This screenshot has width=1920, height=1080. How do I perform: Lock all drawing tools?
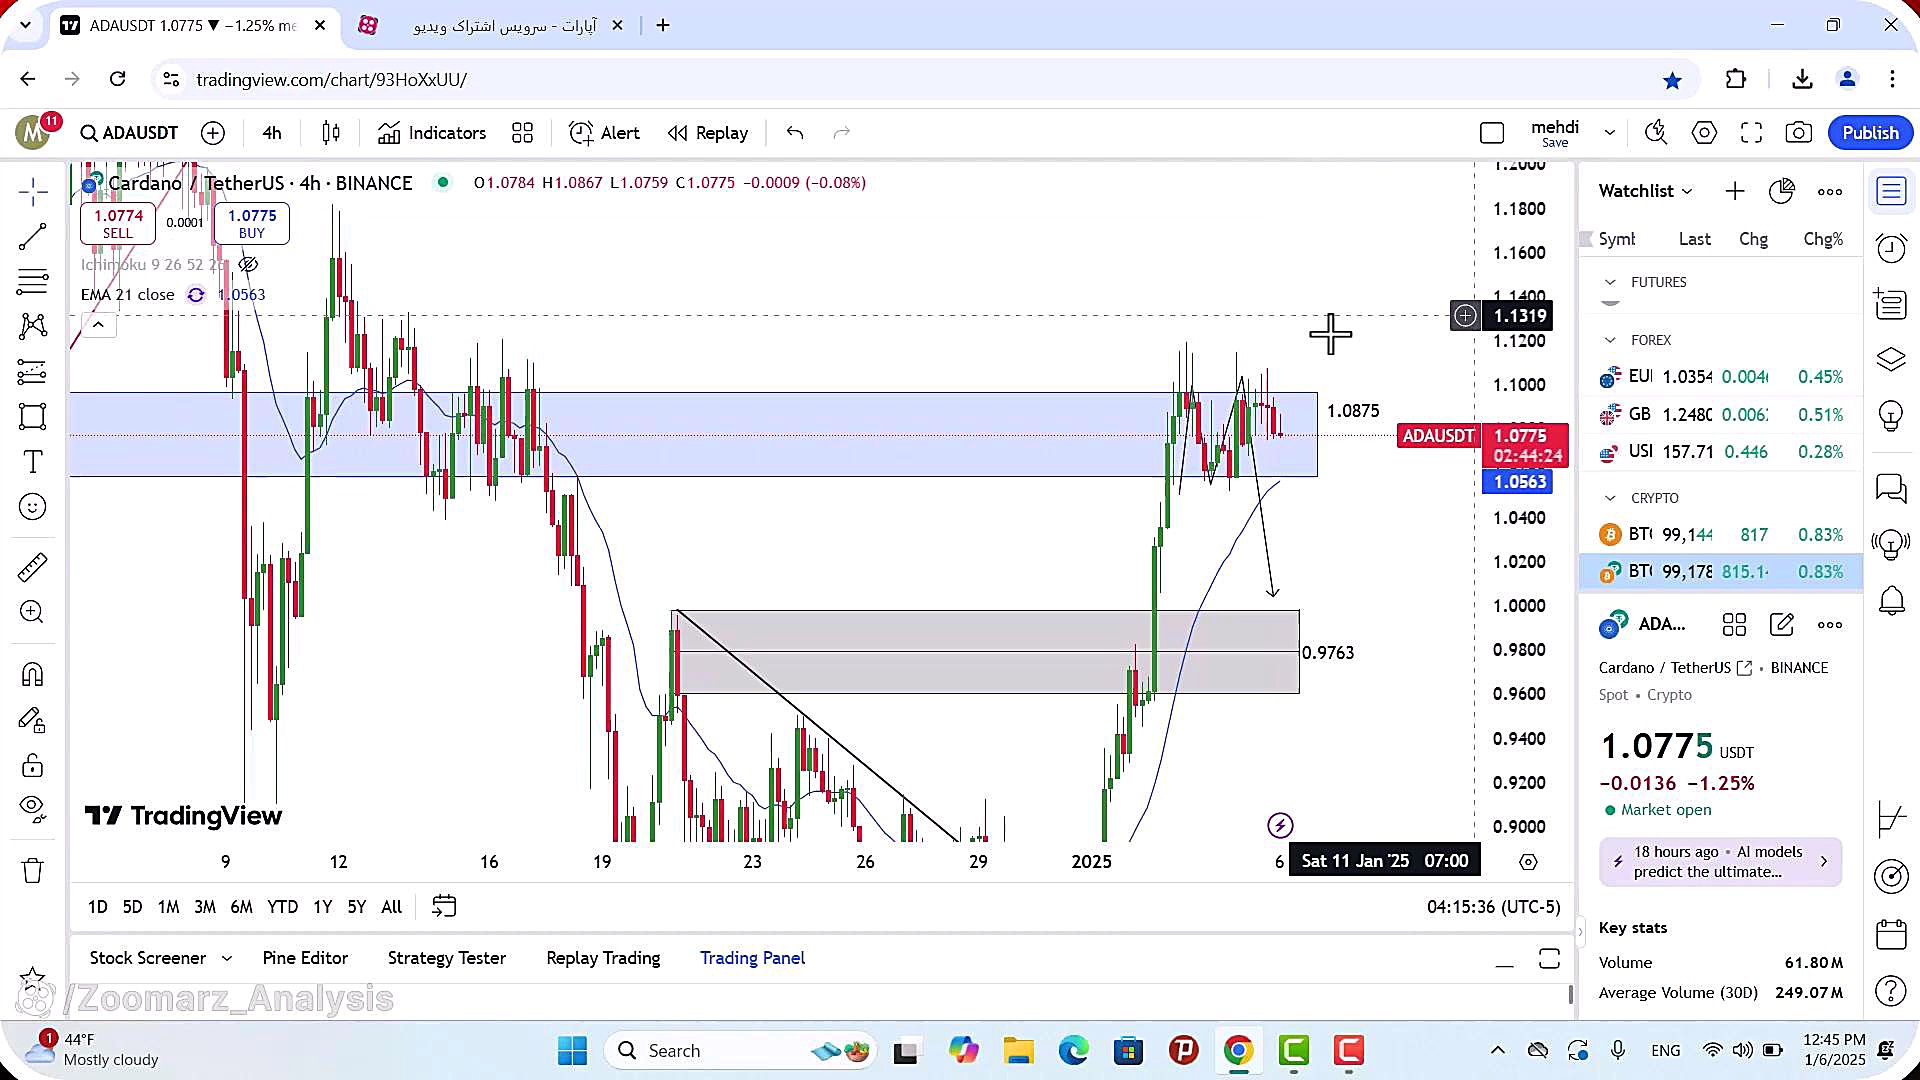[x=32, y=766]
